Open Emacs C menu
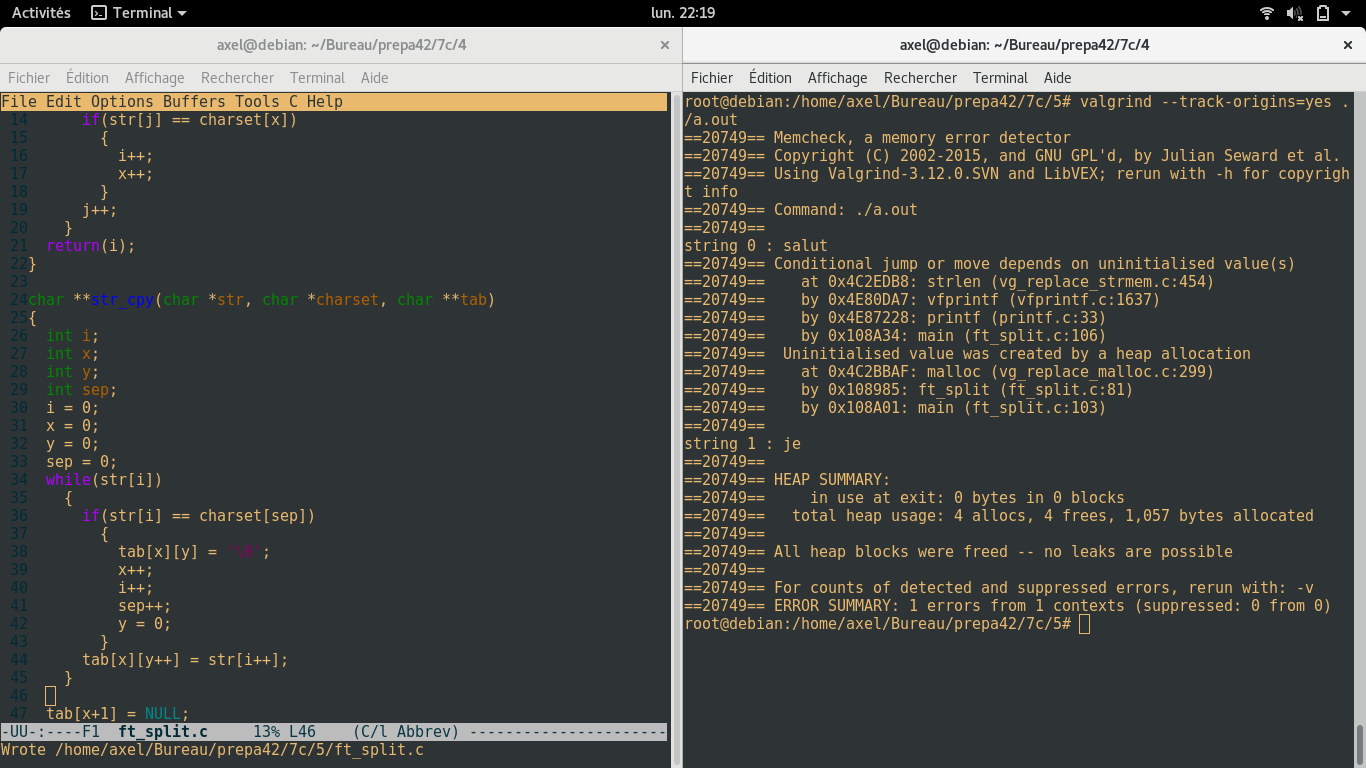This screenshot has width=1366, height=768. [293, 102]
